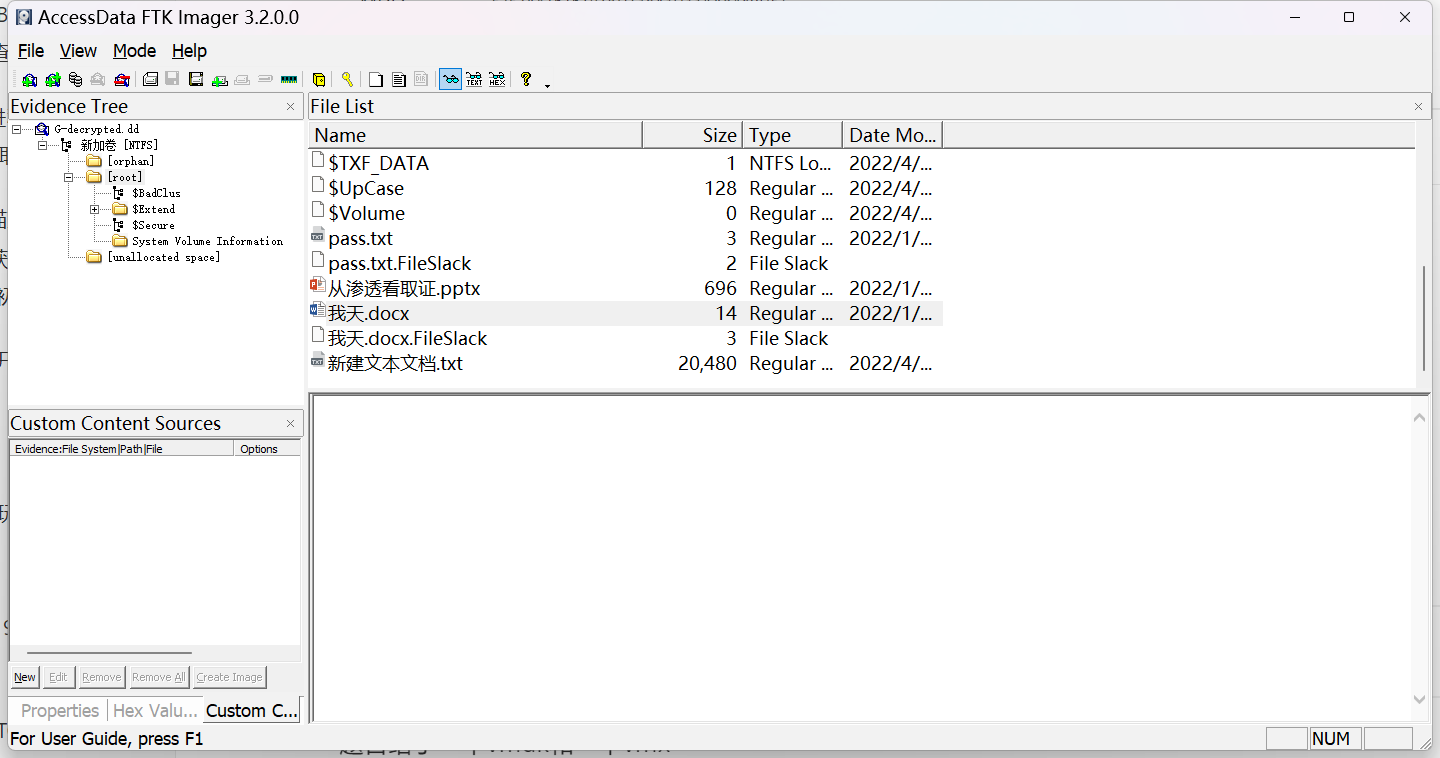Close the File List panel
Screen dimensions: 1440x758
(x=1418, y=106)
